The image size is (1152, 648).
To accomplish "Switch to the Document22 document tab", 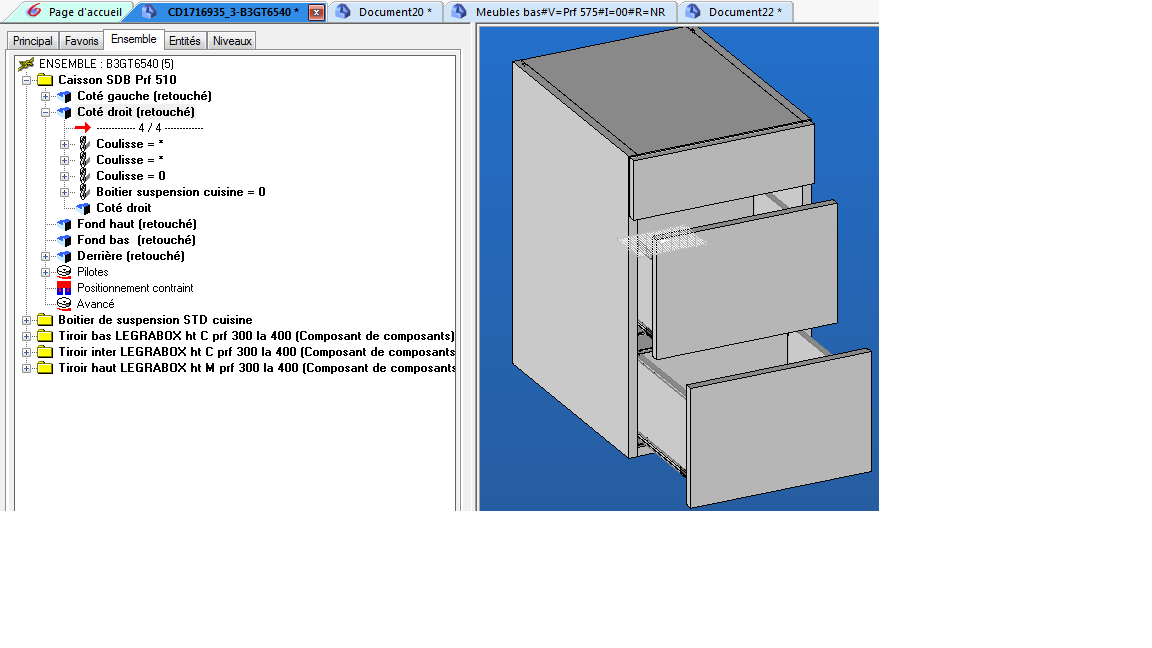I will pos(738,12).
